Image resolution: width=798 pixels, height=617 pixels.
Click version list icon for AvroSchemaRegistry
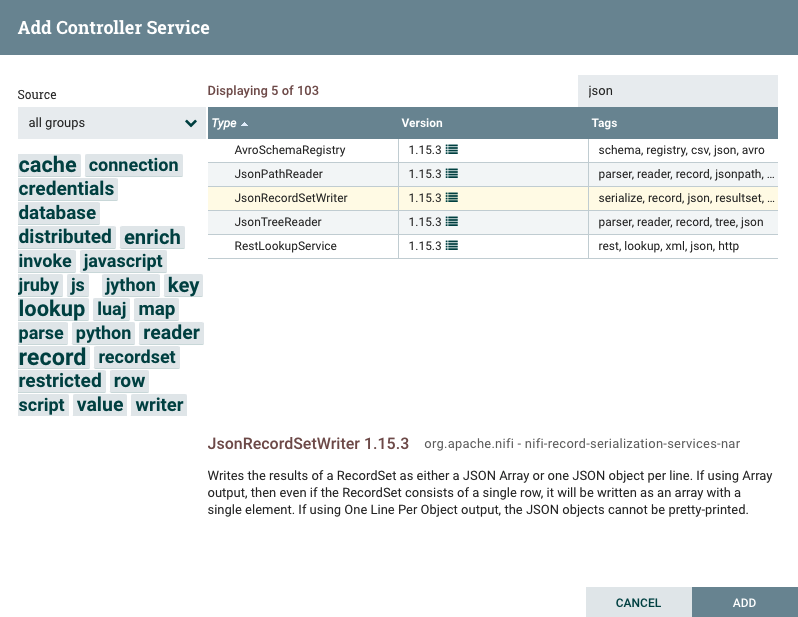click(x=451, y=150)
